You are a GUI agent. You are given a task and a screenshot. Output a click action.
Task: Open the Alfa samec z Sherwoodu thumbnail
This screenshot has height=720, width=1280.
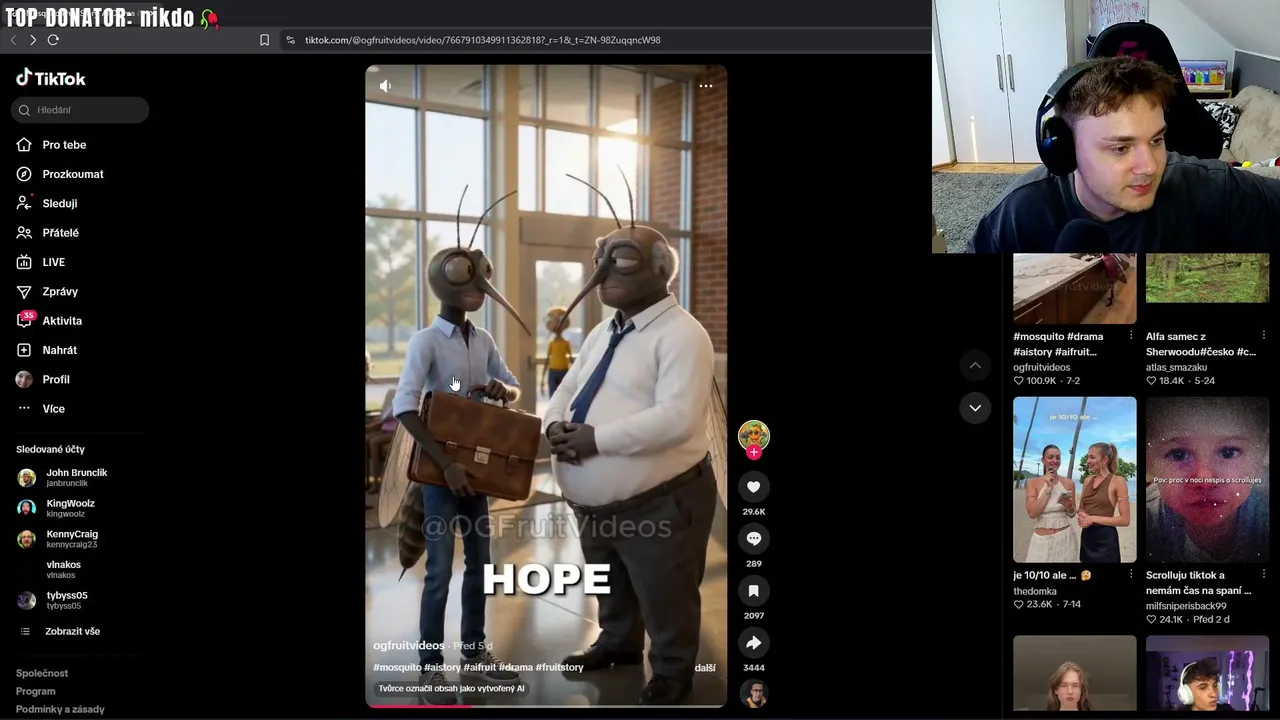pyautogui.click(x=1207, y=278)
